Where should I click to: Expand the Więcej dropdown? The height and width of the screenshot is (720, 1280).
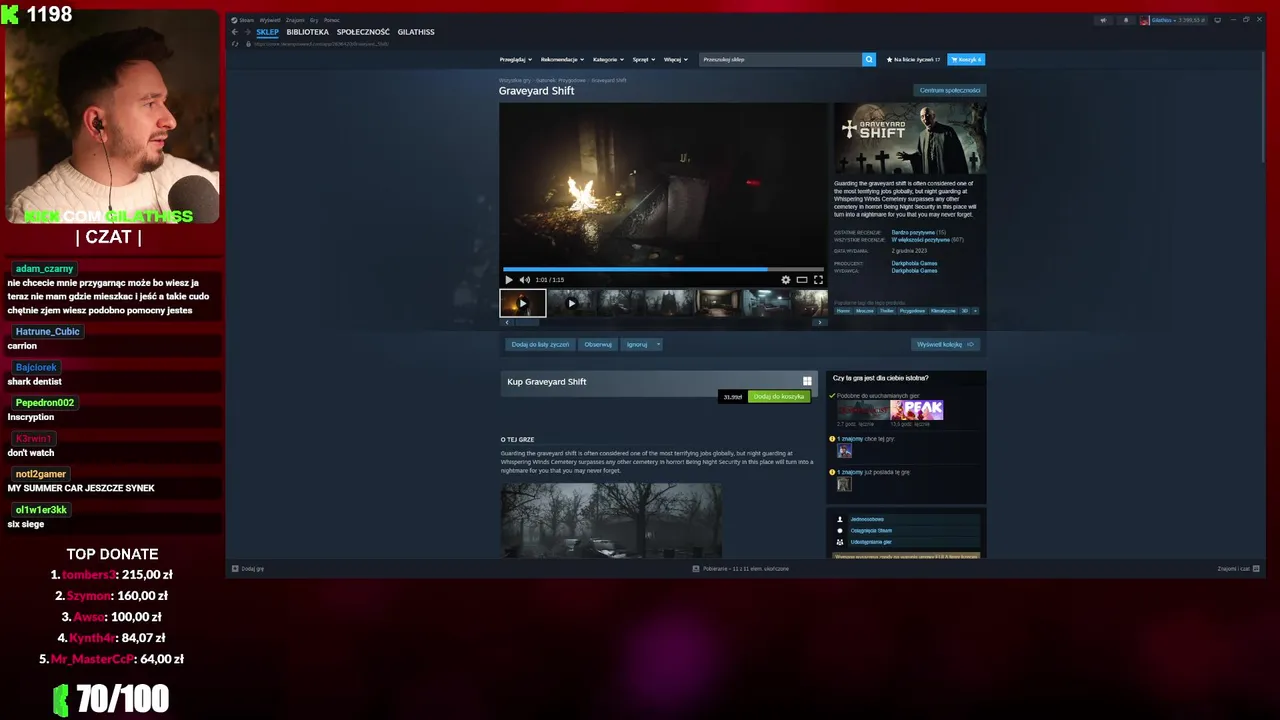click(x=675, y=59)
